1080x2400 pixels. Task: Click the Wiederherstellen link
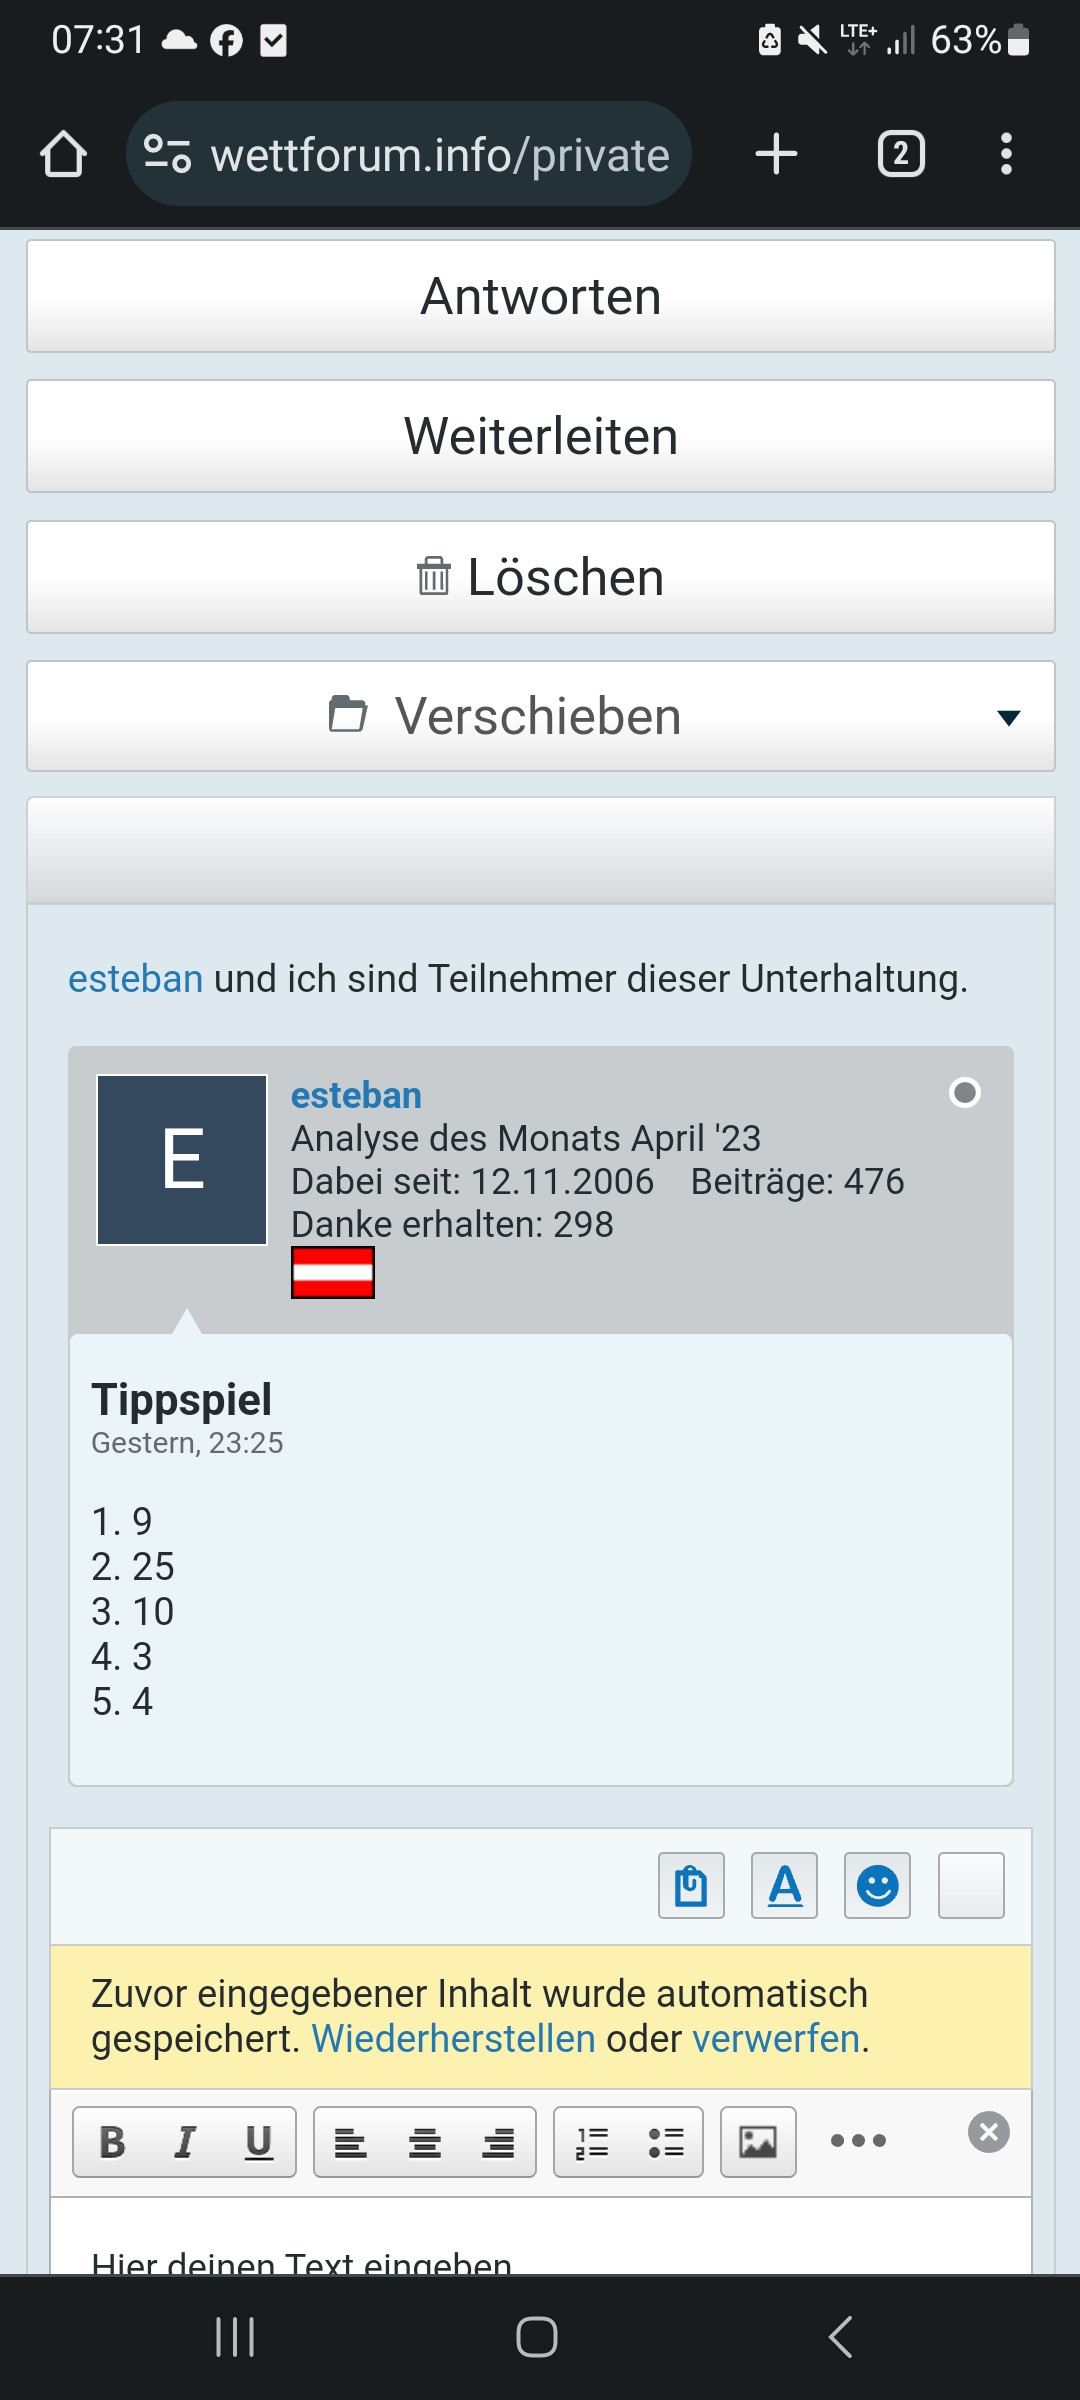(x=453, y=2038)
